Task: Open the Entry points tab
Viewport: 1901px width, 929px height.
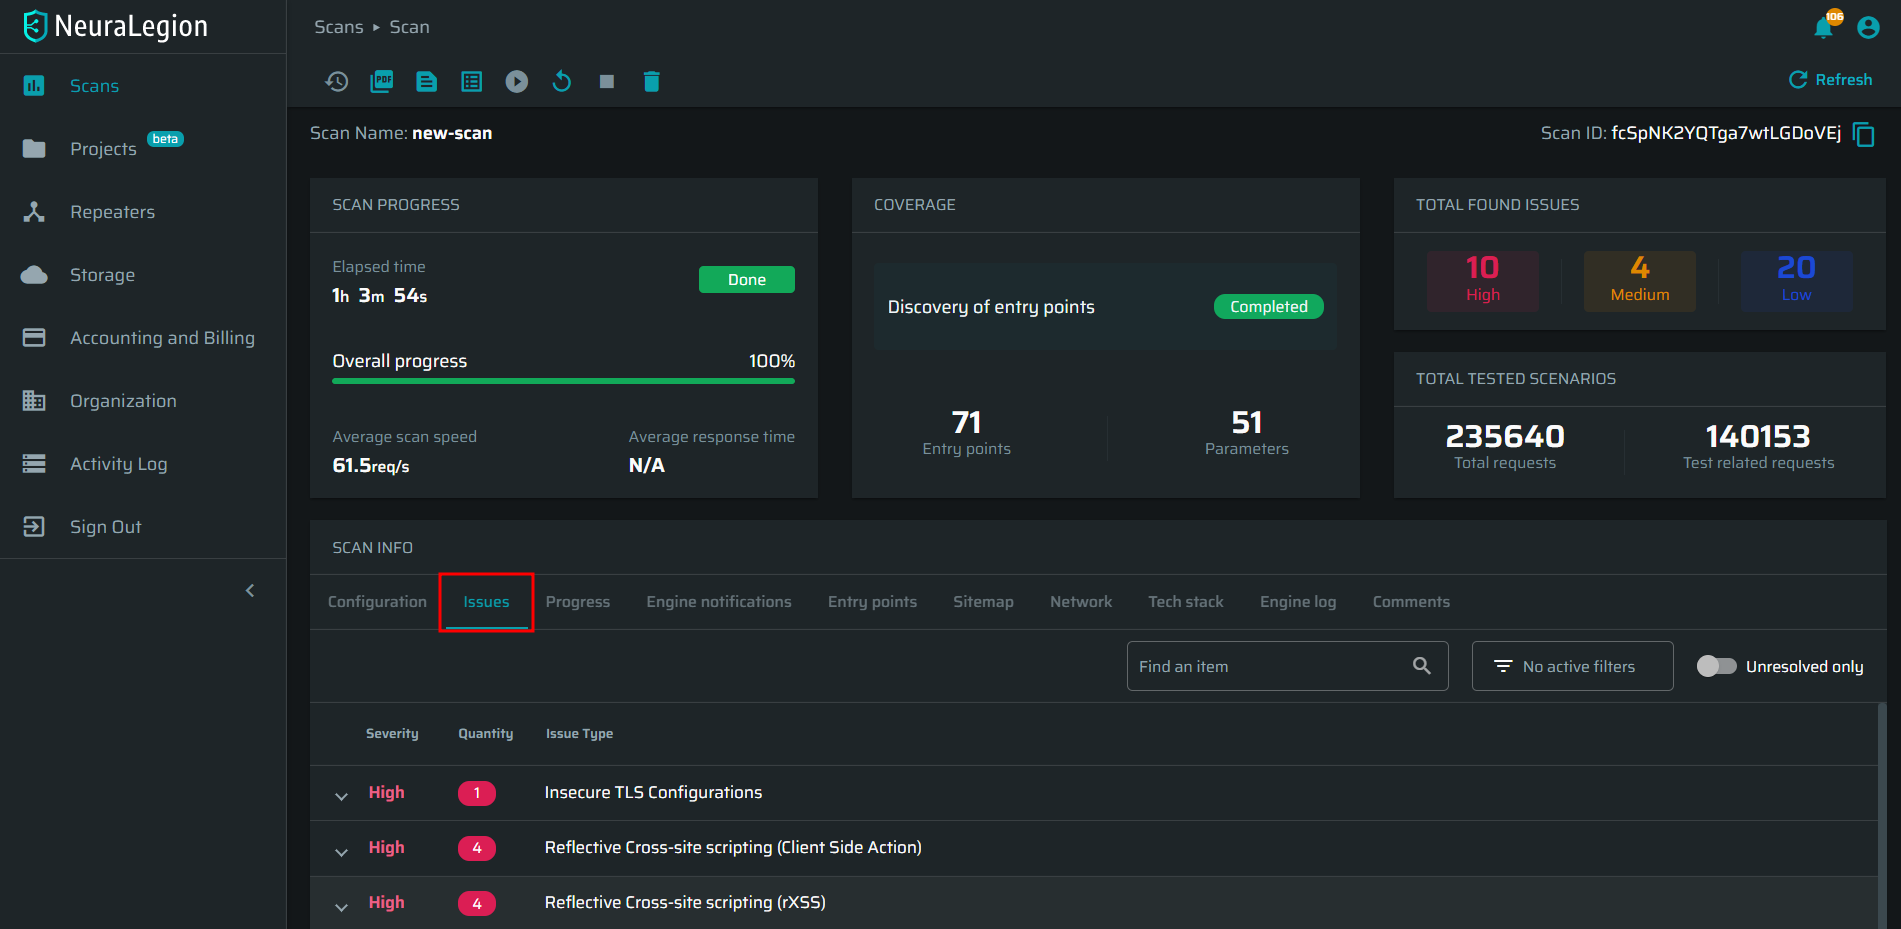Action: point(872,602)
